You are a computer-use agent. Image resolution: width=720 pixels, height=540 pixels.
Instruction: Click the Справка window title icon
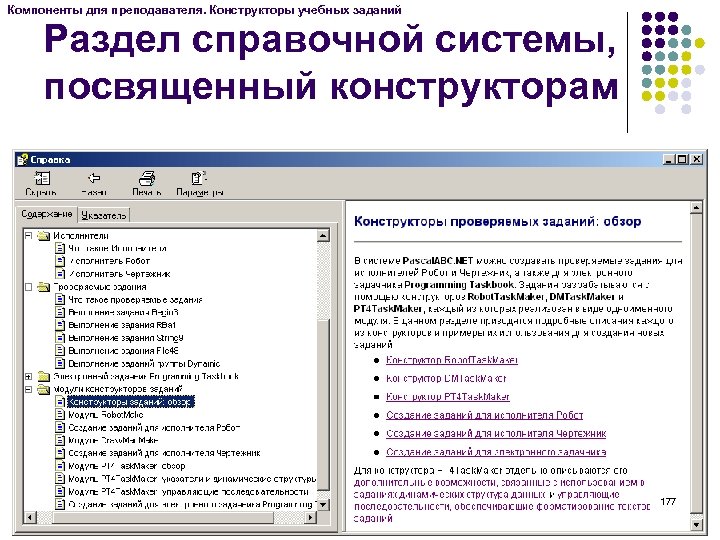point(22,160)
